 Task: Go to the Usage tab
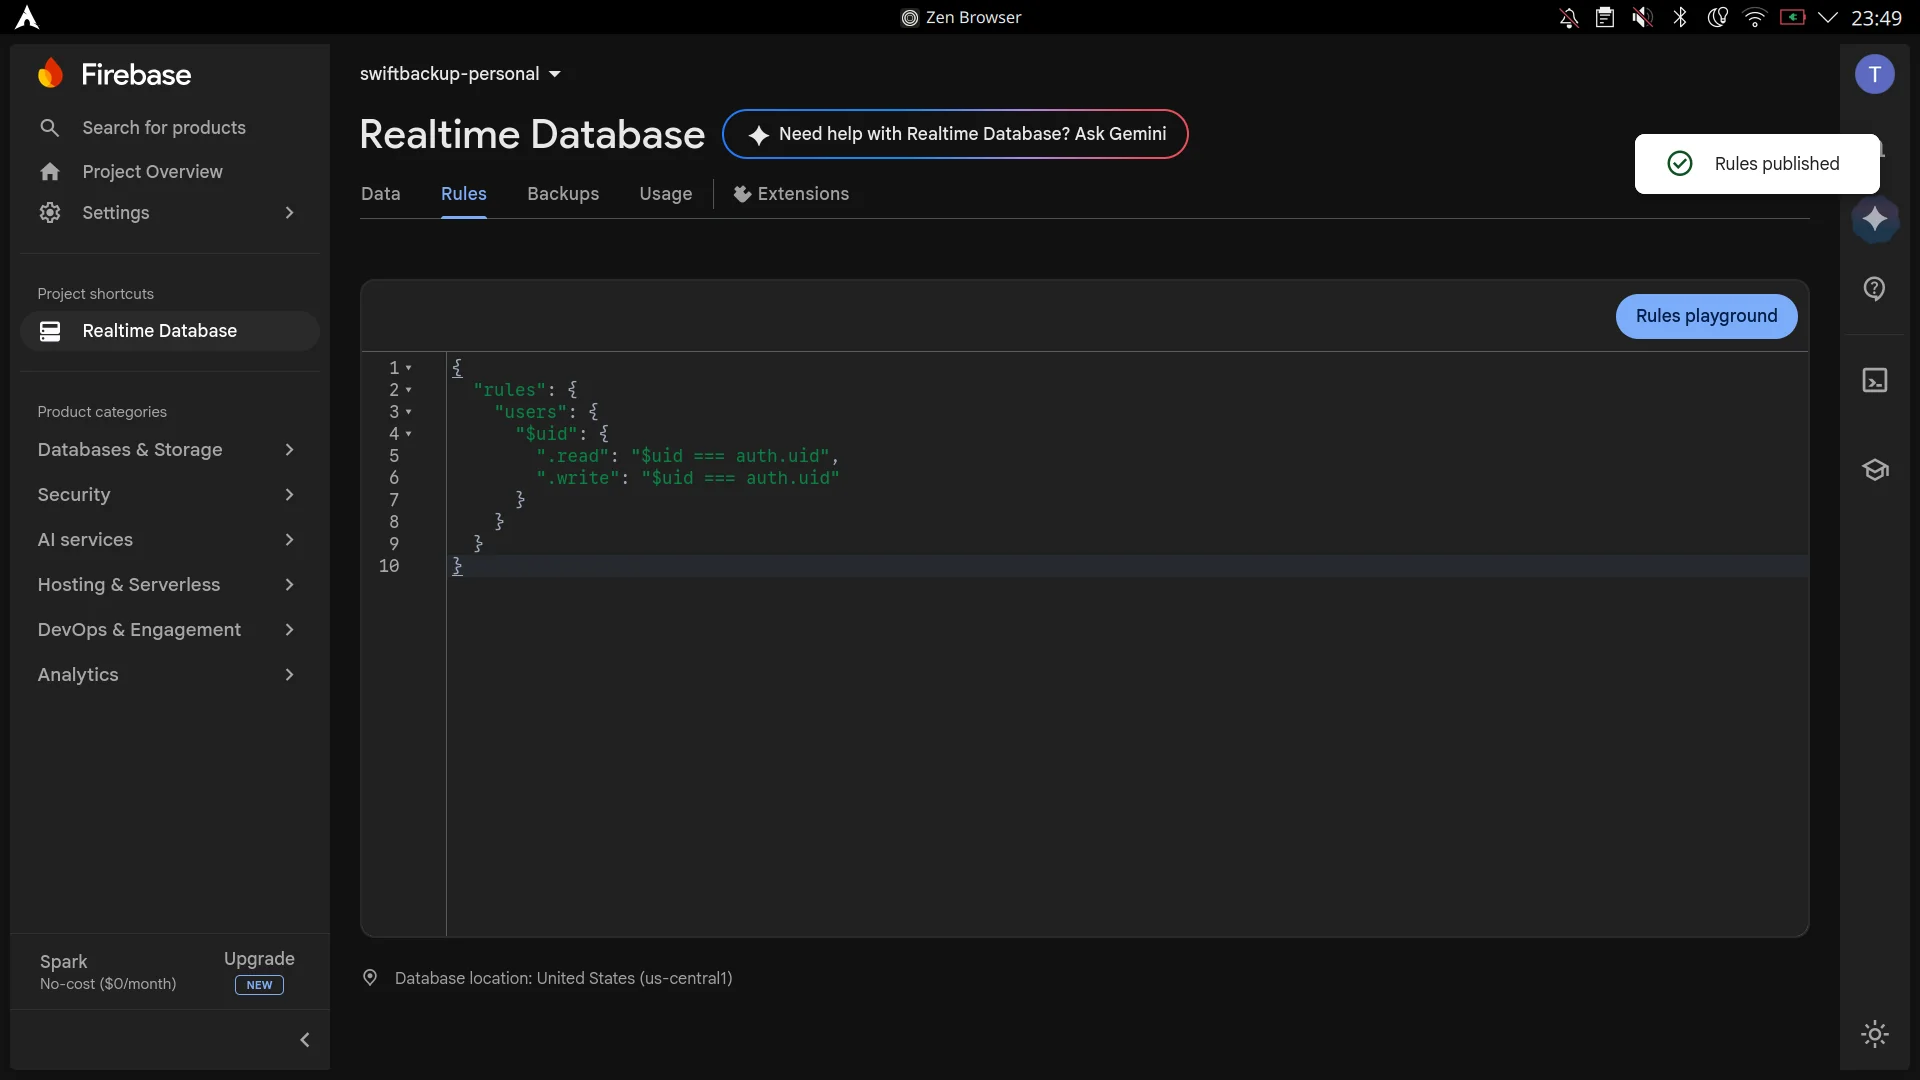point(666,194)
